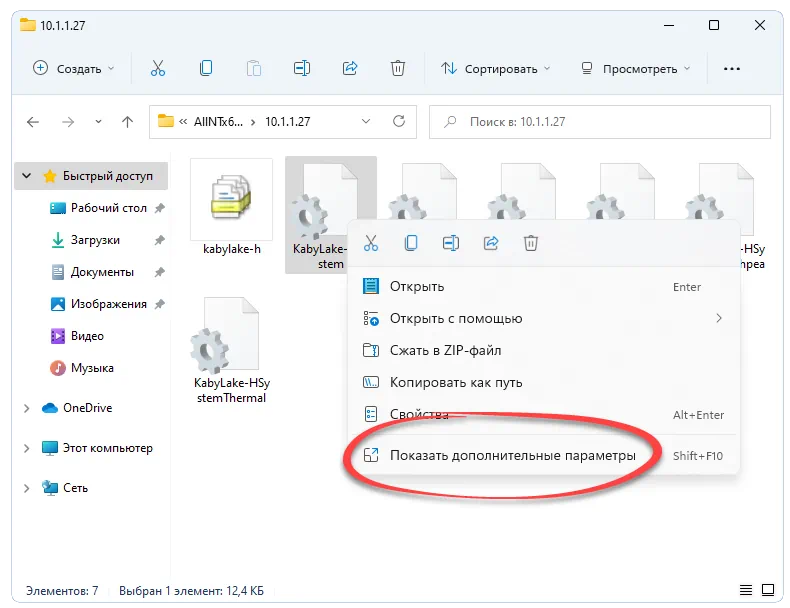Switch to large icons view in status bar
This screenshot has height=608, width=790.
coord(768,589)
